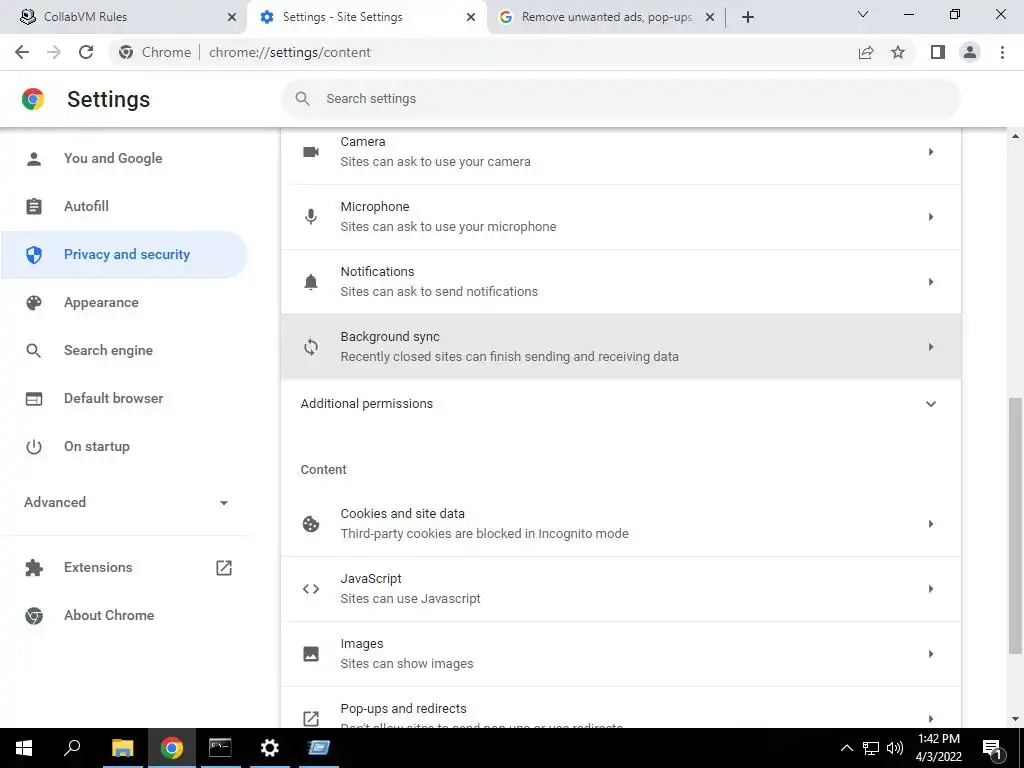Open File Explorer from taskbar

[122, 748]
